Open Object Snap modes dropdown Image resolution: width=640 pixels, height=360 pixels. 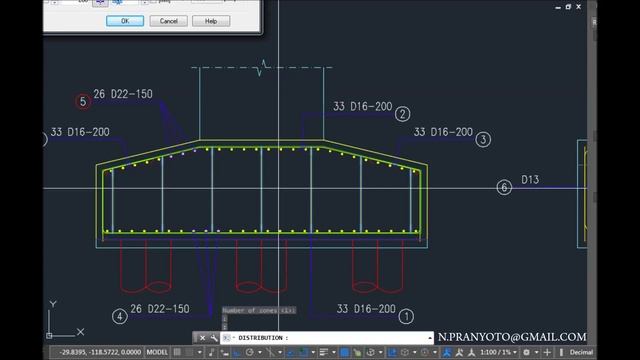(313, 352)
